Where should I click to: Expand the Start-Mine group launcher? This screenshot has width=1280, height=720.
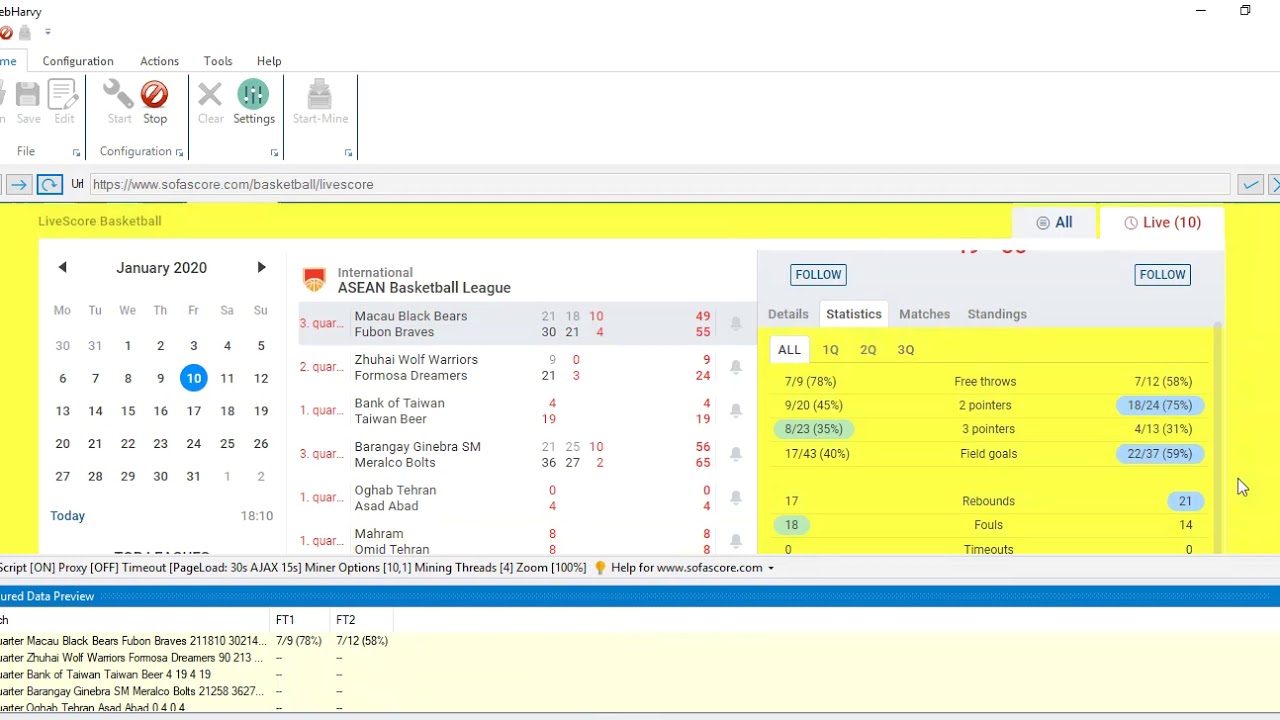[348, 153]
